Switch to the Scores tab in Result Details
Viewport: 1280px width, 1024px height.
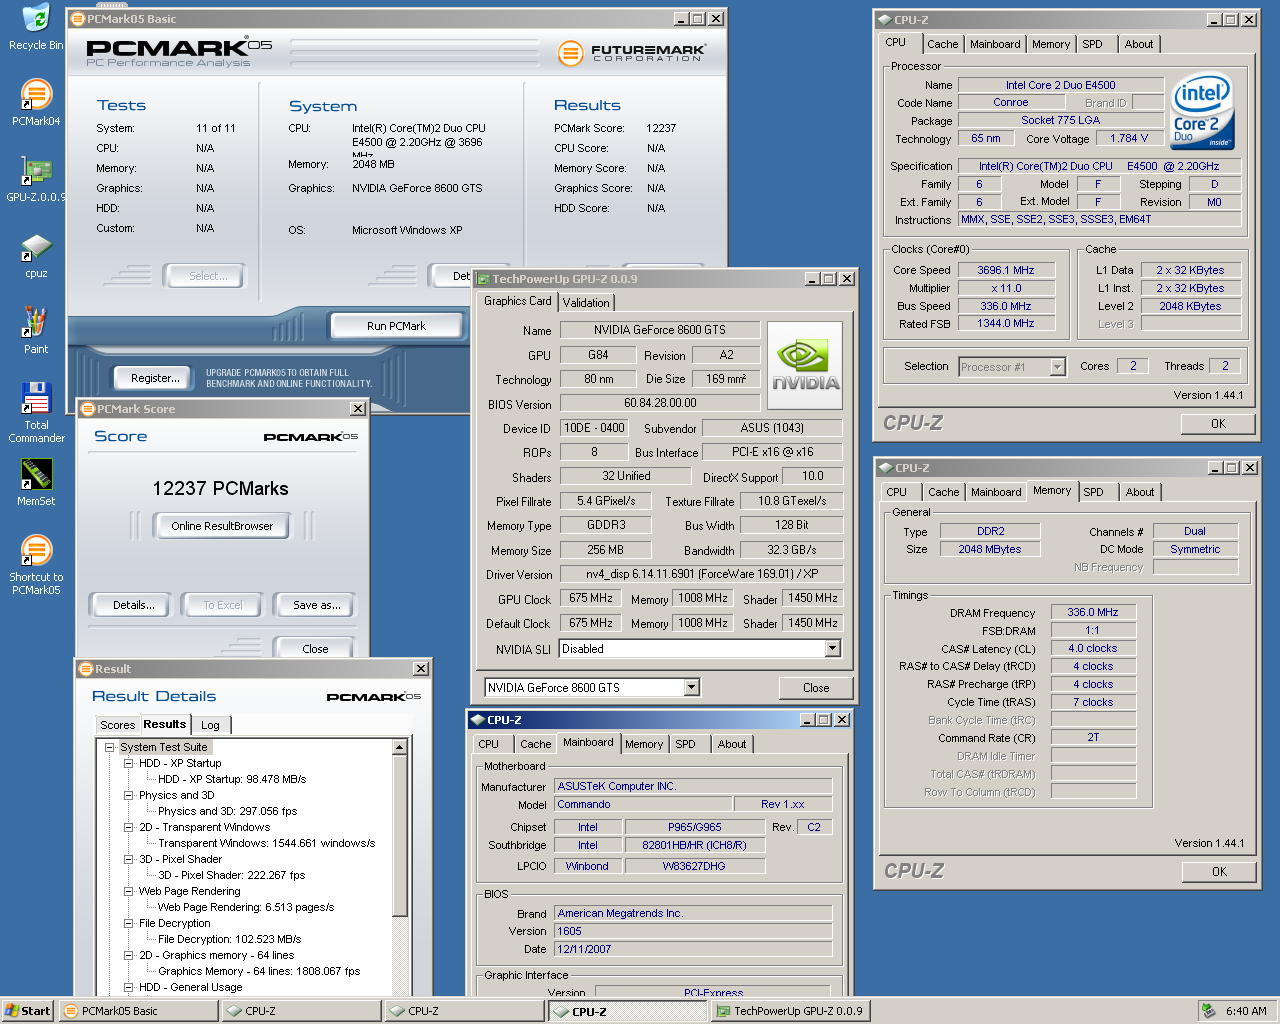click(x=117, y=725)
